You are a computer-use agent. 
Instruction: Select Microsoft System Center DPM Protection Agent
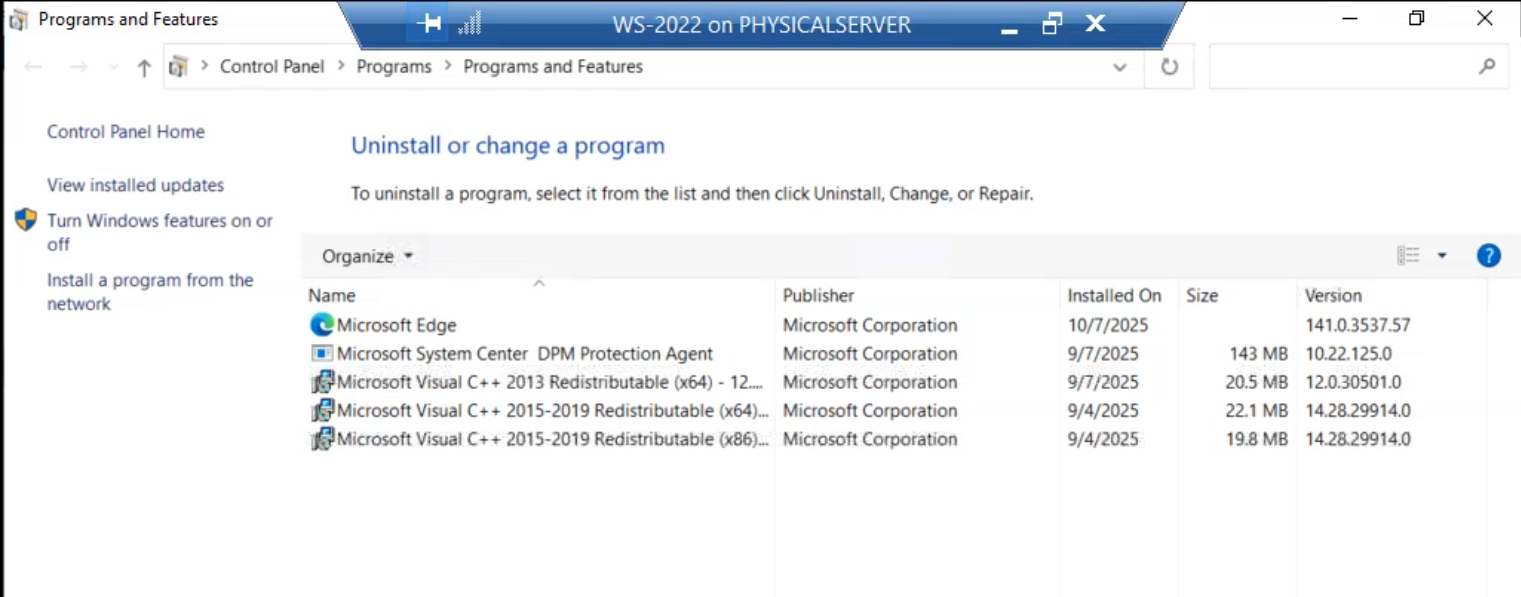pos(525,353)
